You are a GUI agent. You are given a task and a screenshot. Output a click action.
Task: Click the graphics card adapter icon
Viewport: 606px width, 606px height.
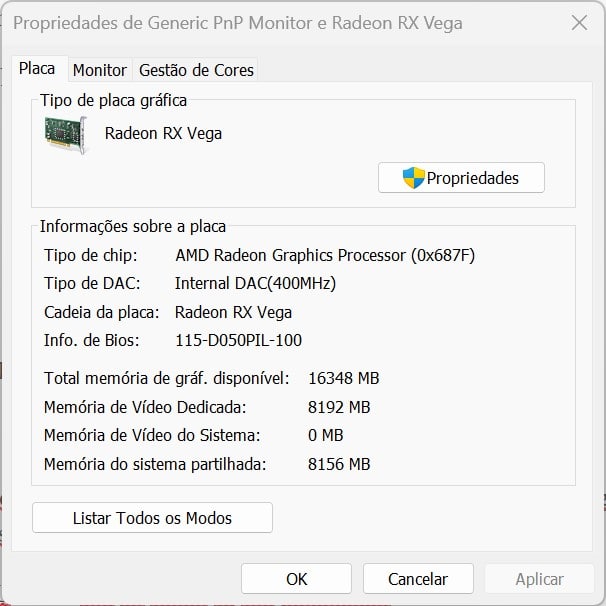click(x=65, y=134)
